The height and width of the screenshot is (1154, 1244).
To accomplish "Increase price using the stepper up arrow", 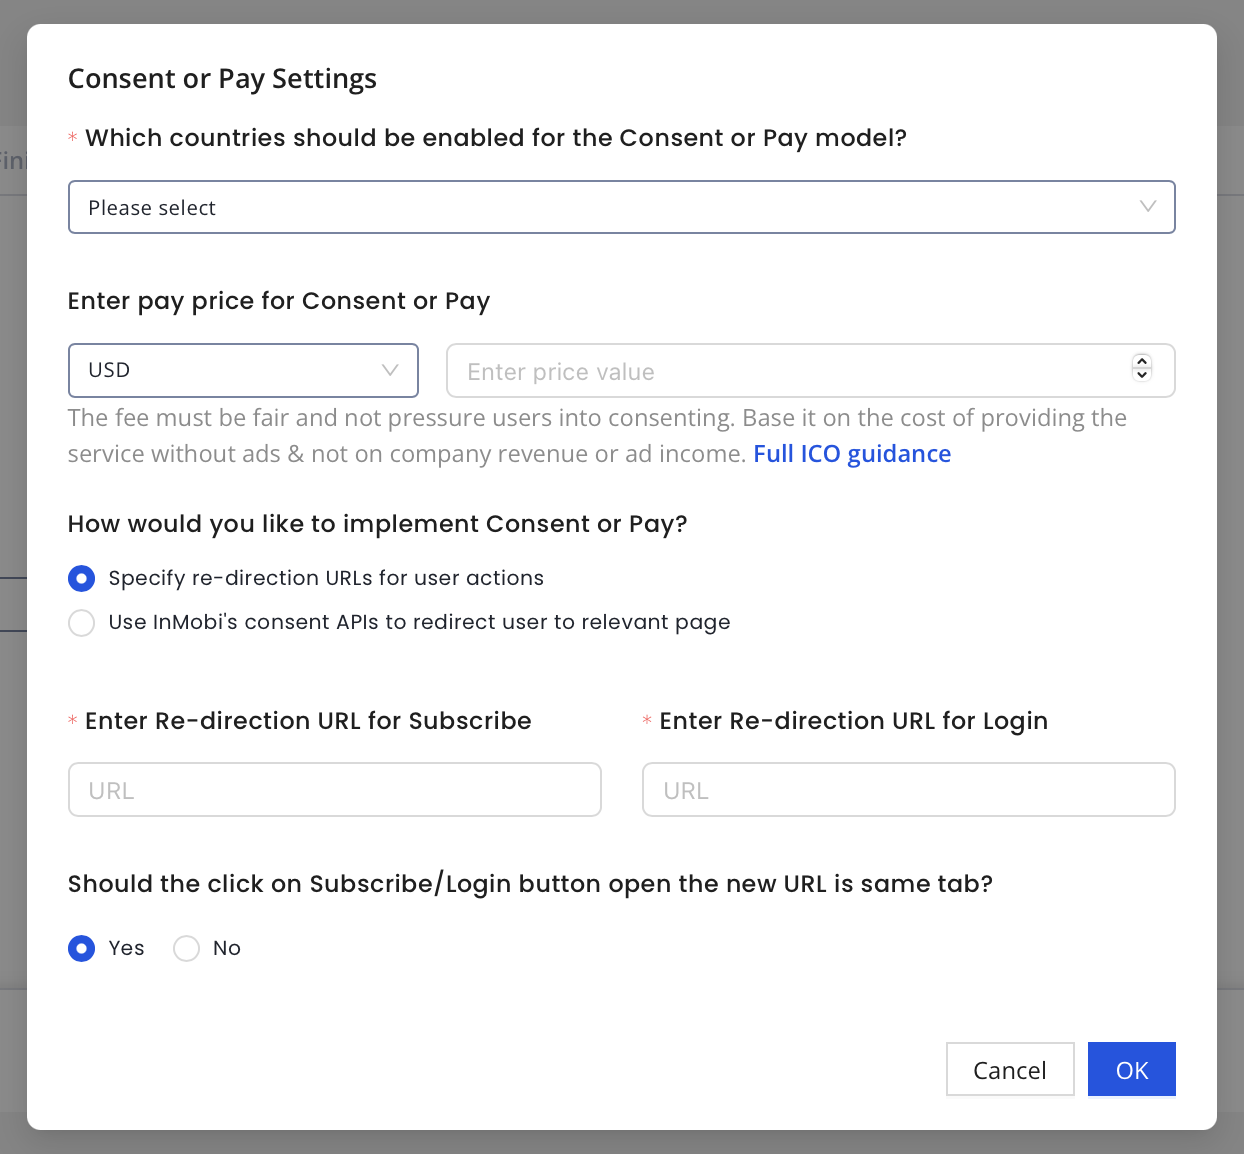I will (1142, 362).
